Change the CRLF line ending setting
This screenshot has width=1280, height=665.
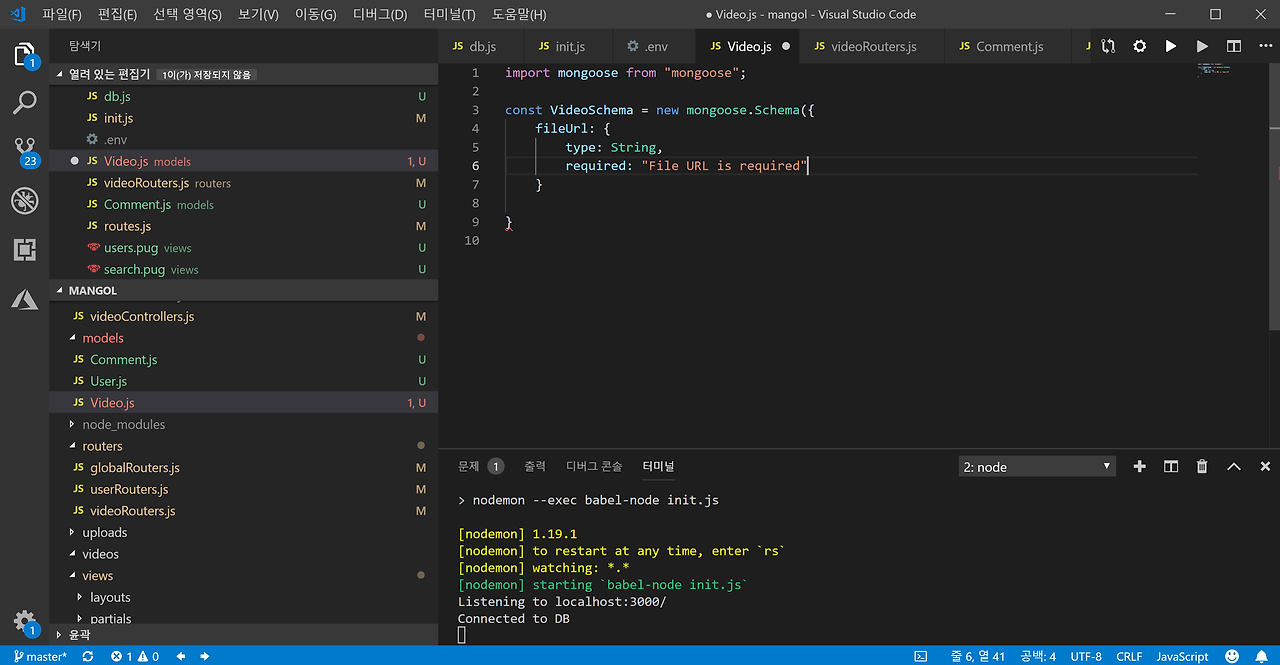pos(1129,656)
